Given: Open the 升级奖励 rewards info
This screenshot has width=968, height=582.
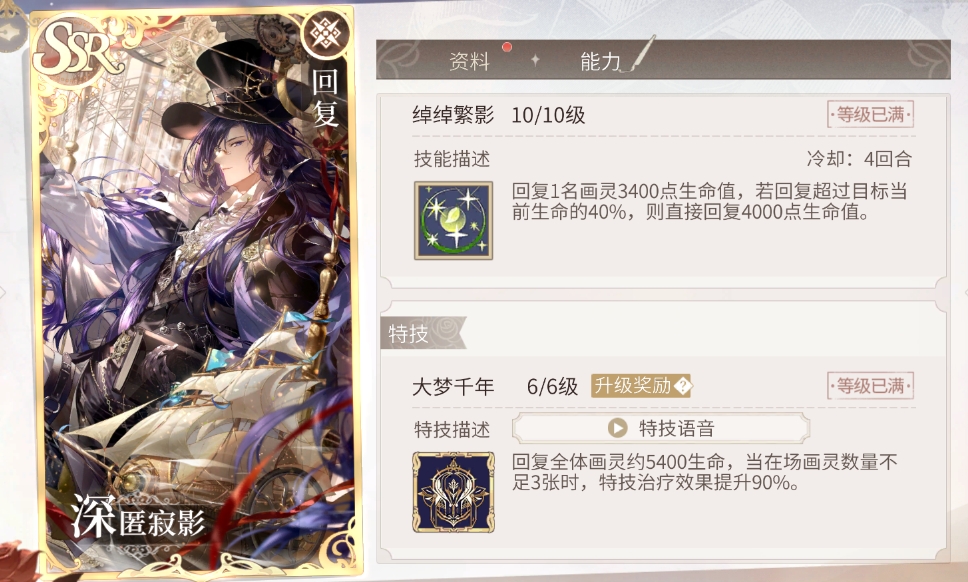Looking at the screenshot, I should click(641, 386).
